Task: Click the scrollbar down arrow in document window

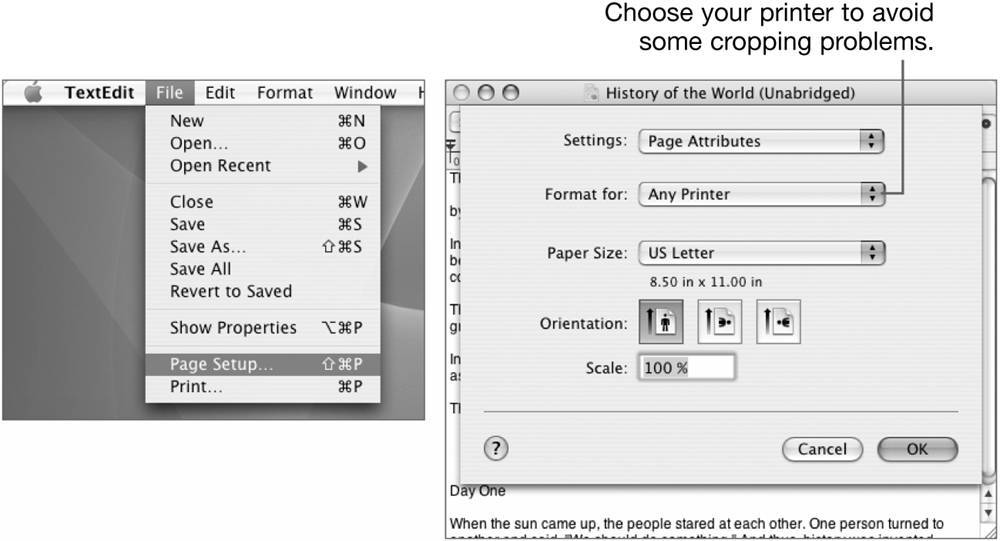Action: pos(989,512)
